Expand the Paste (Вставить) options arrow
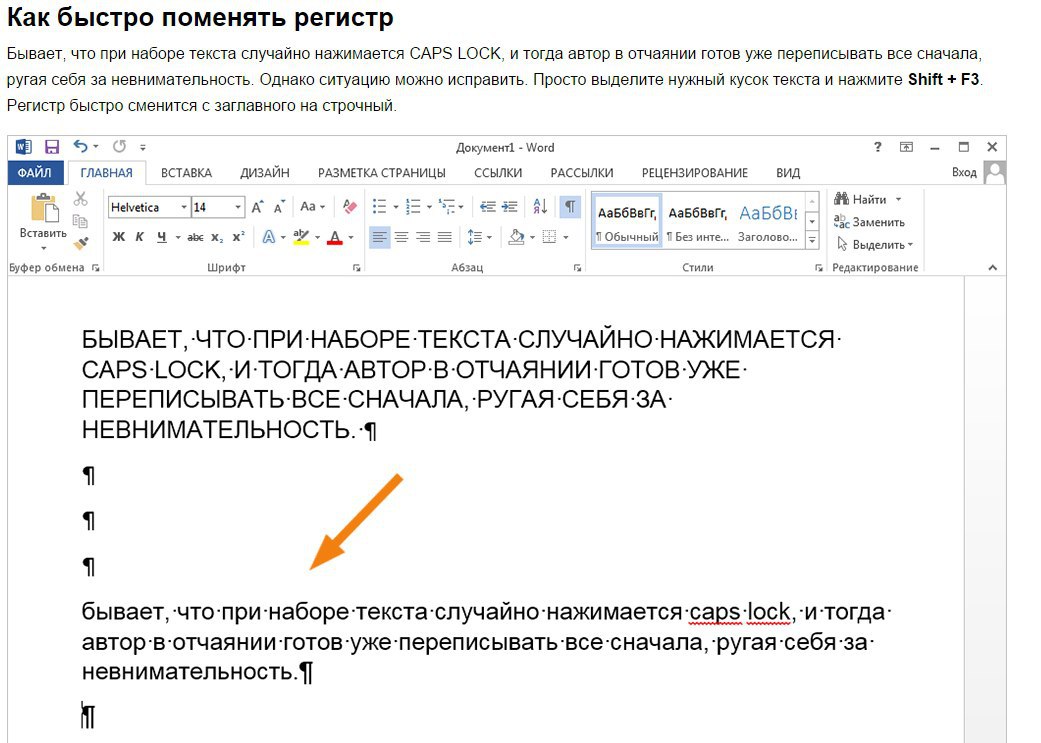The width and height of the screenshot is (1041, 743). [43, 248]
